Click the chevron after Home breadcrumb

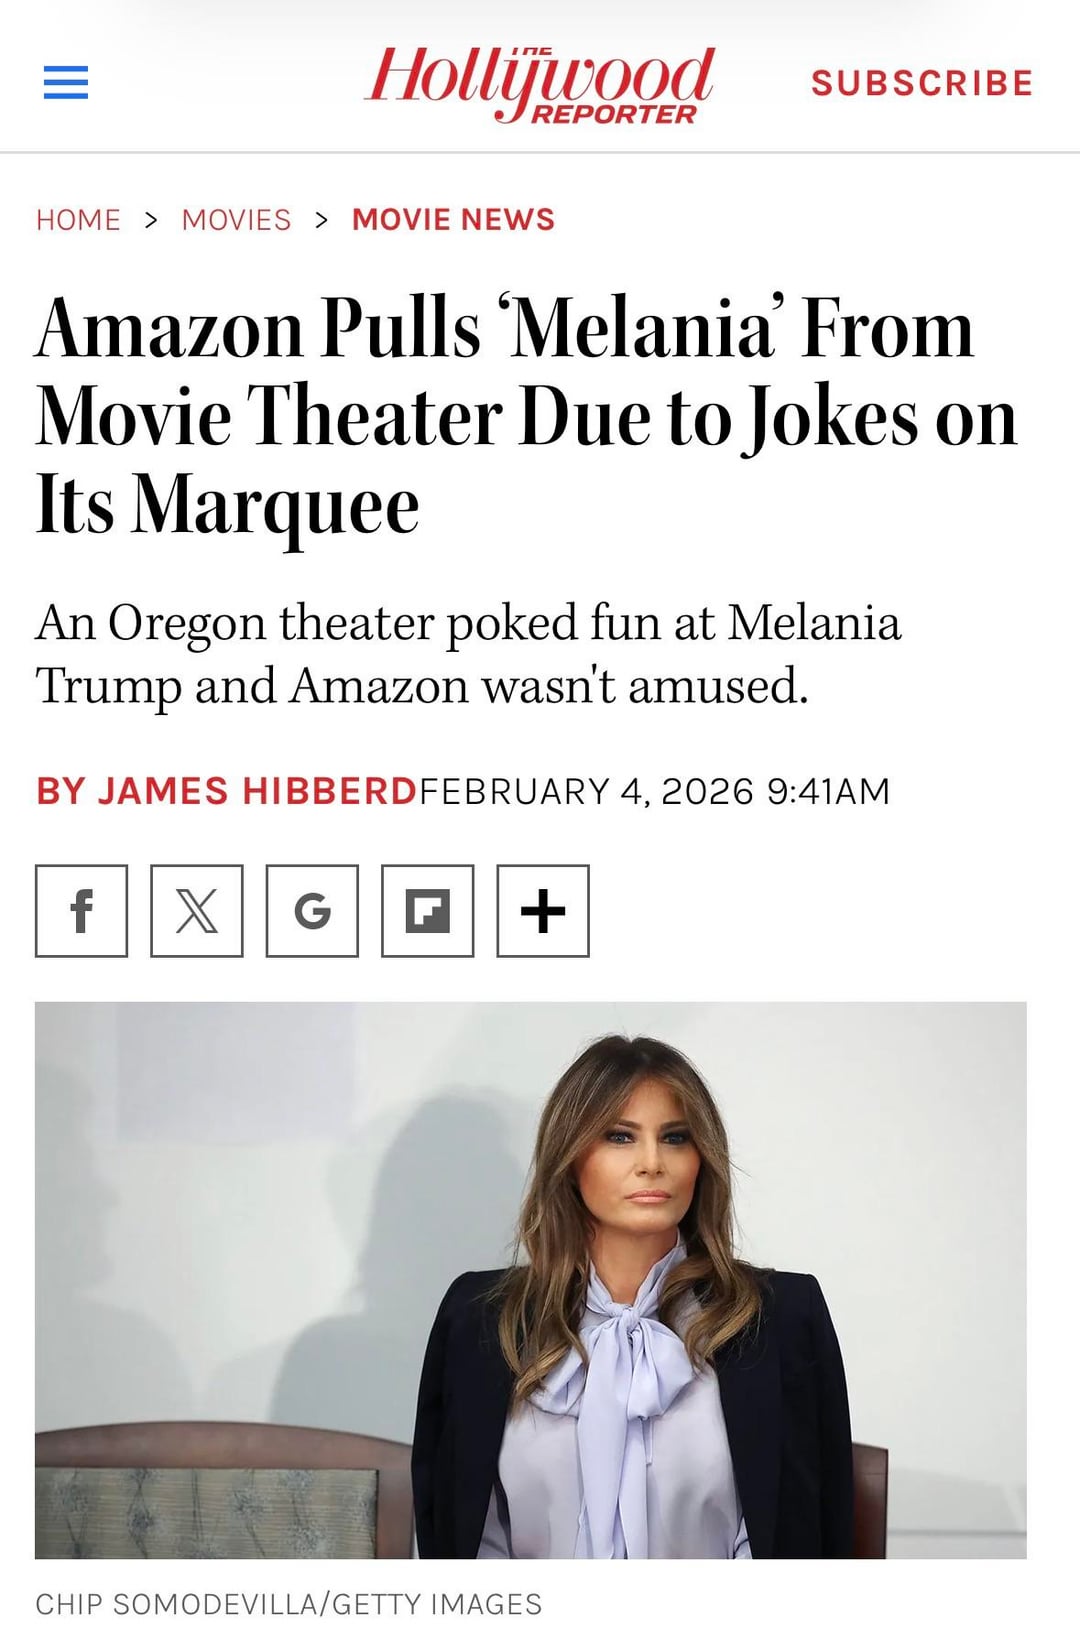coord(151,220)
